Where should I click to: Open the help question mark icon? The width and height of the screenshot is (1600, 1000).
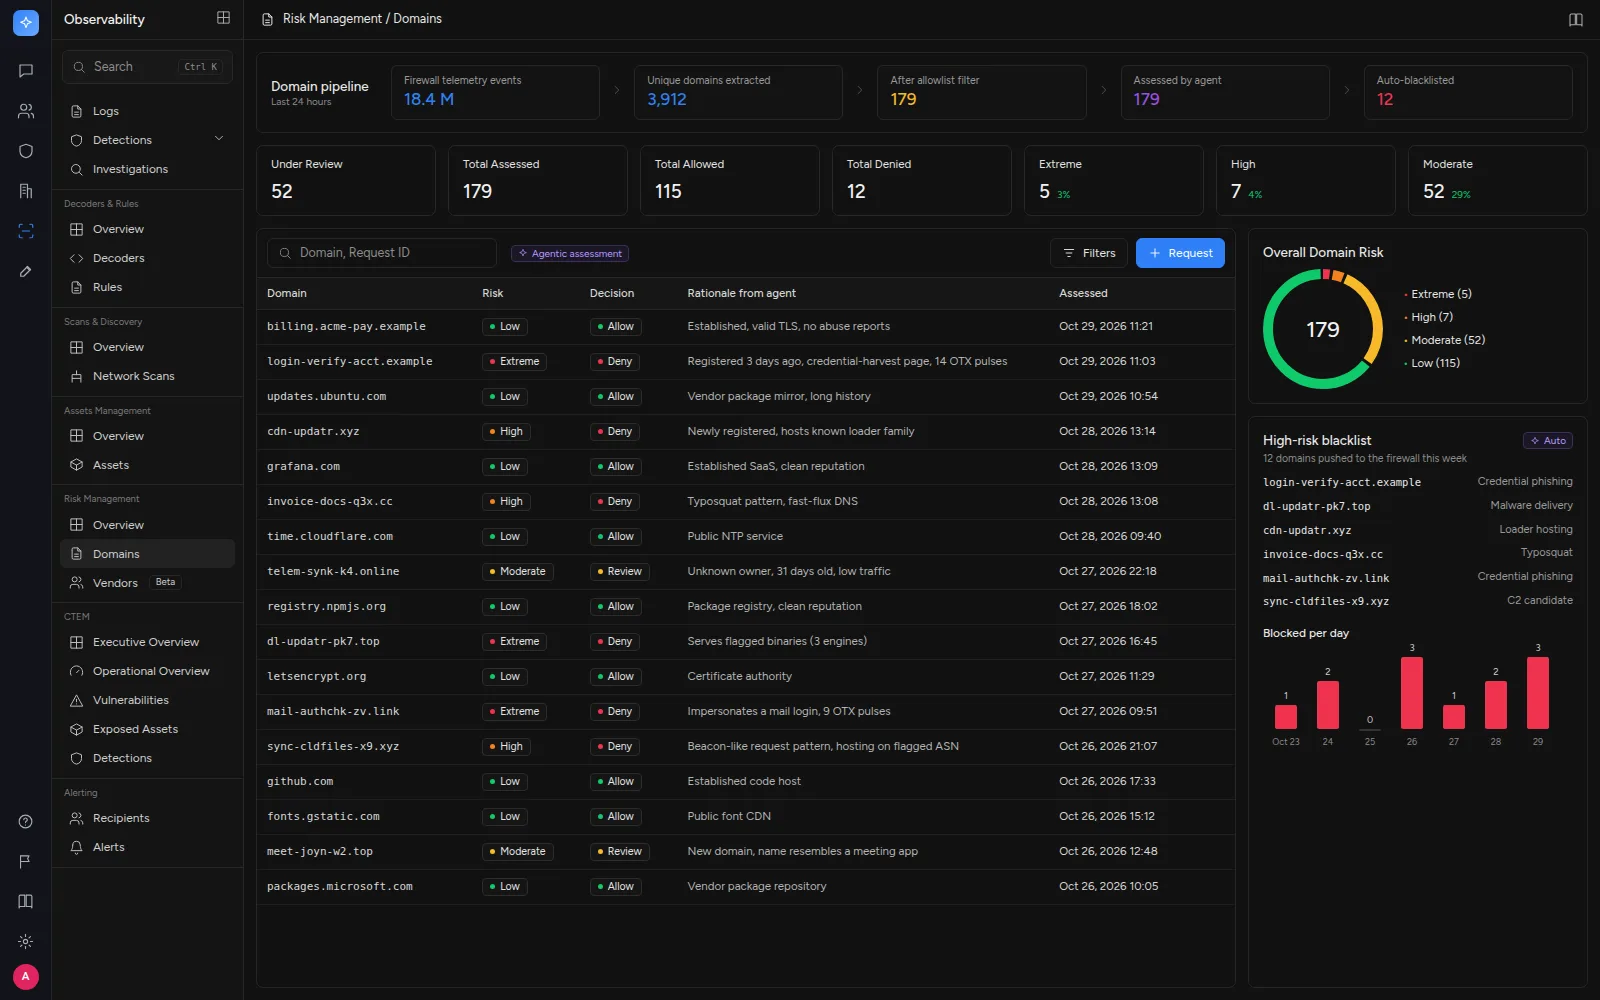tap(26, 822)
